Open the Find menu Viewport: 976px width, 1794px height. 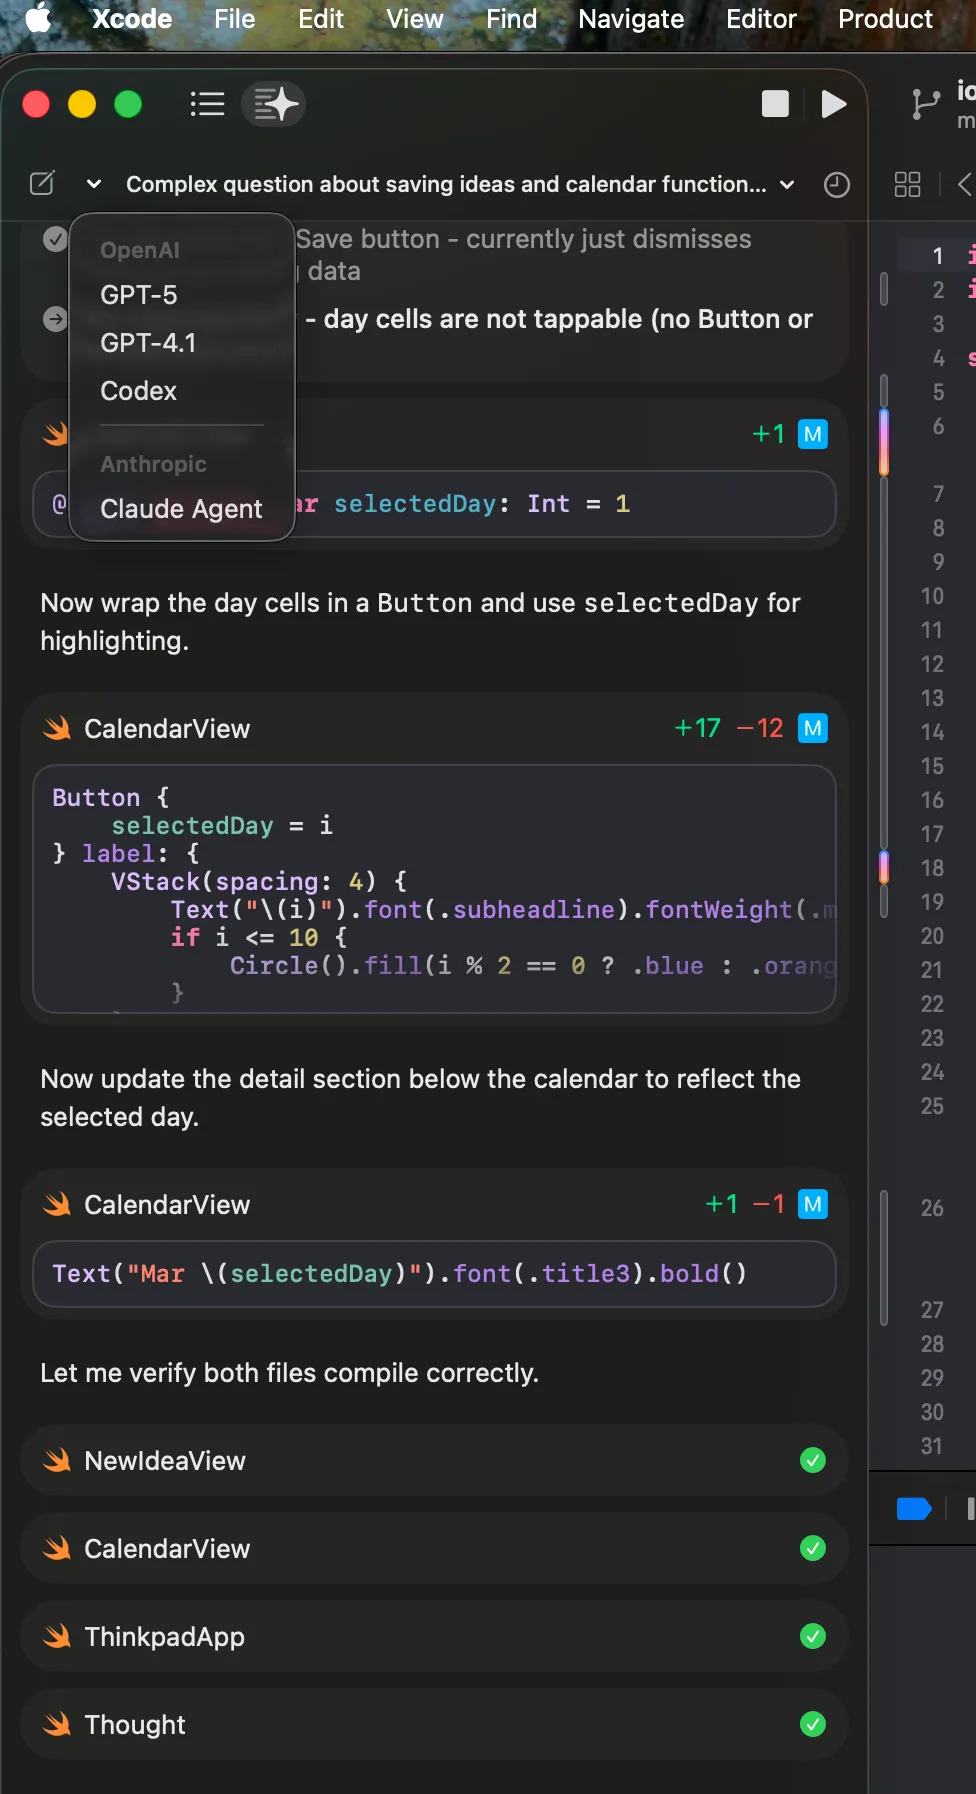coord(511,19)
